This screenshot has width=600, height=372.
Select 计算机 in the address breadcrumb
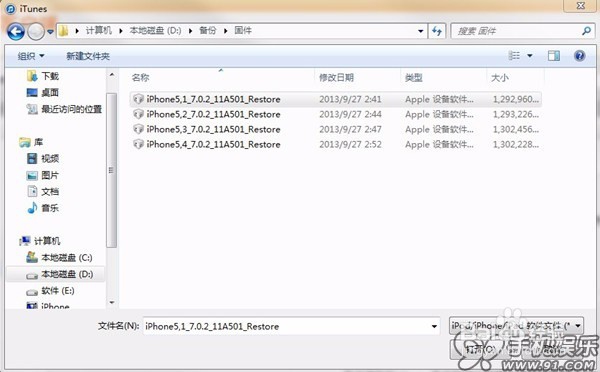[x=99, y=31]
